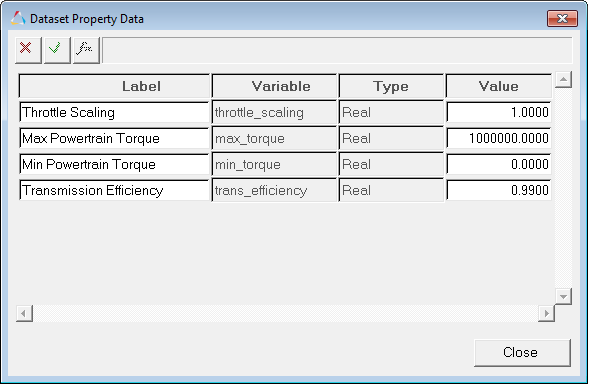Click the expression entry field in toolbar
Viewport: 592px width, 384px height.
coord(337,50)
